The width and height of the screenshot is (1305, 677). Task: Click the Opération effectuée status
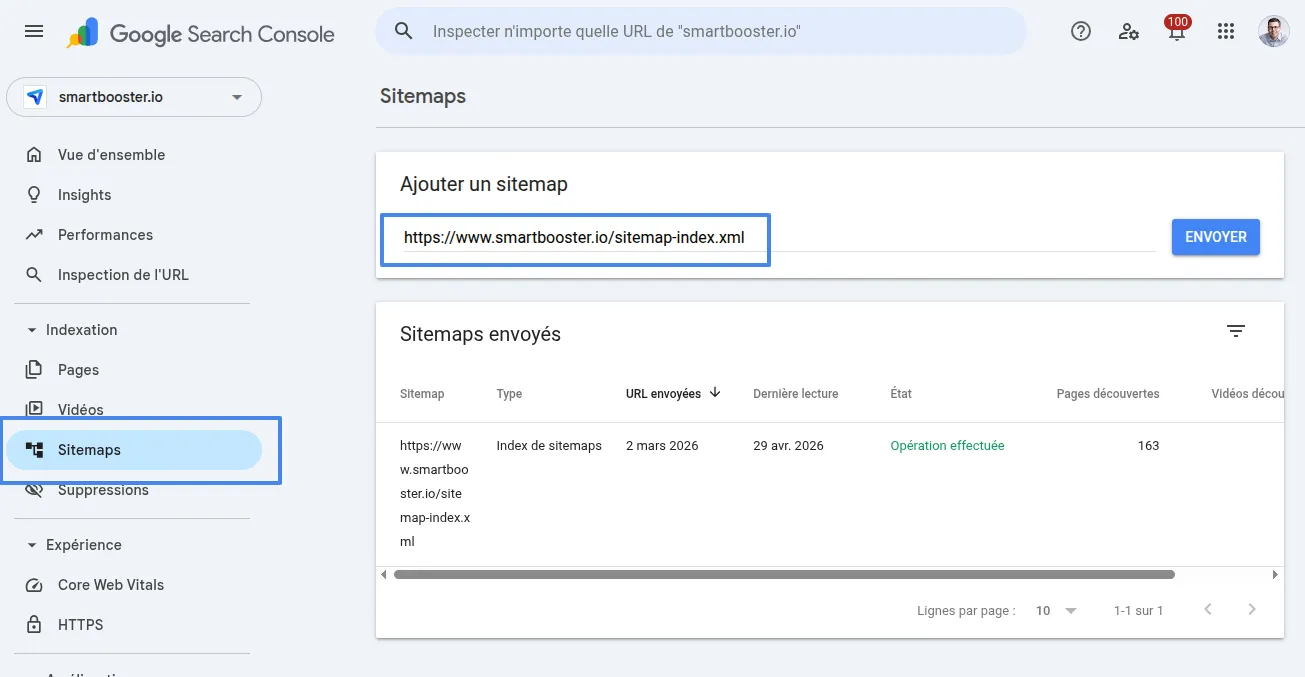click(x=947, y=446)
